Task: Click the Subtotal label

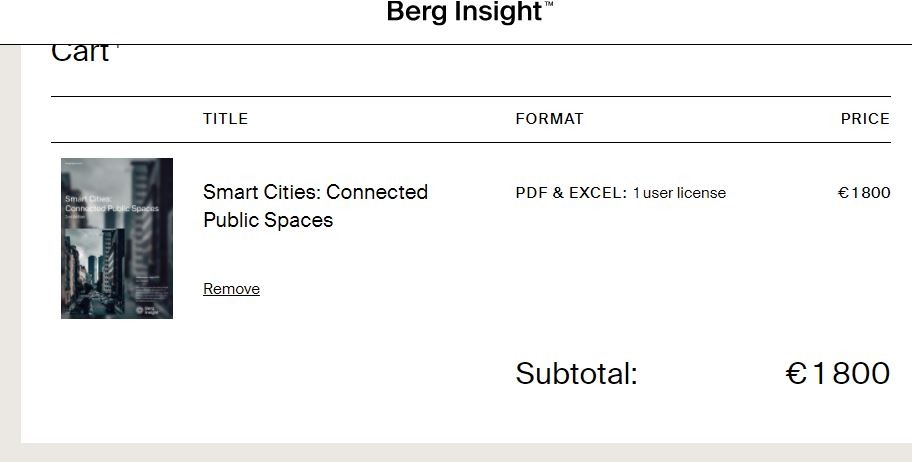Action: [576, 374]
